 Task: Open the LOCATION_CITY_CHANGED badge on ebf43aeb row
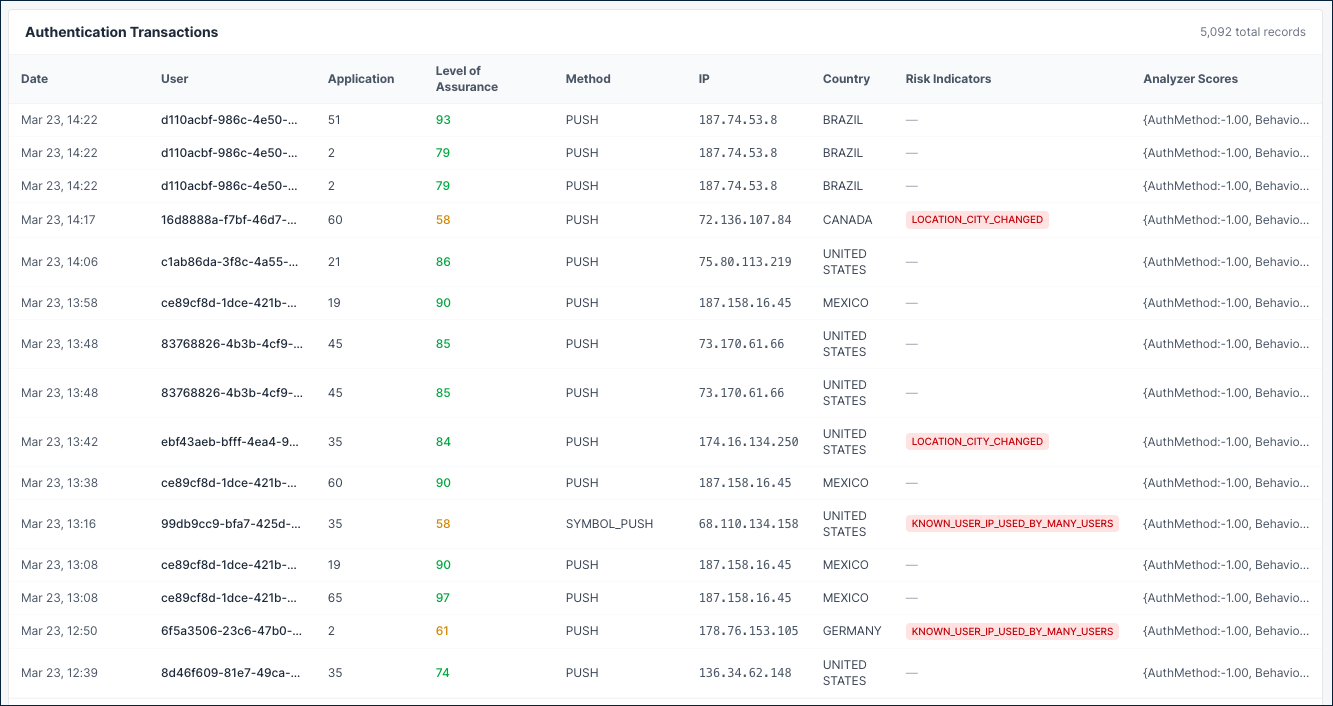click(977, 441)
